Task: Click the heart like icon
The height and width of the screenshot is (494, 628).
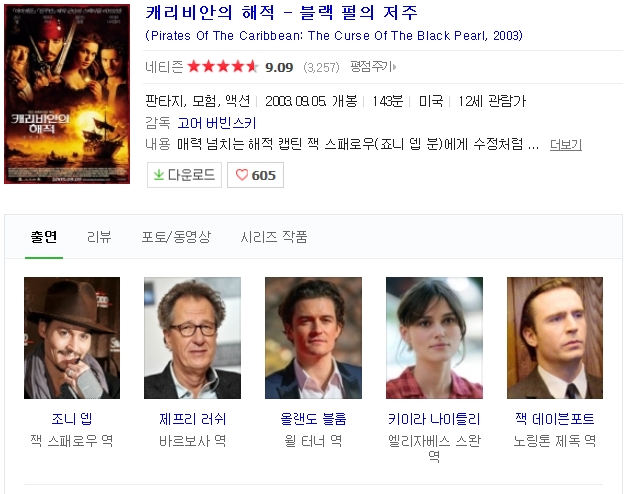Action: tap(242, 175)
